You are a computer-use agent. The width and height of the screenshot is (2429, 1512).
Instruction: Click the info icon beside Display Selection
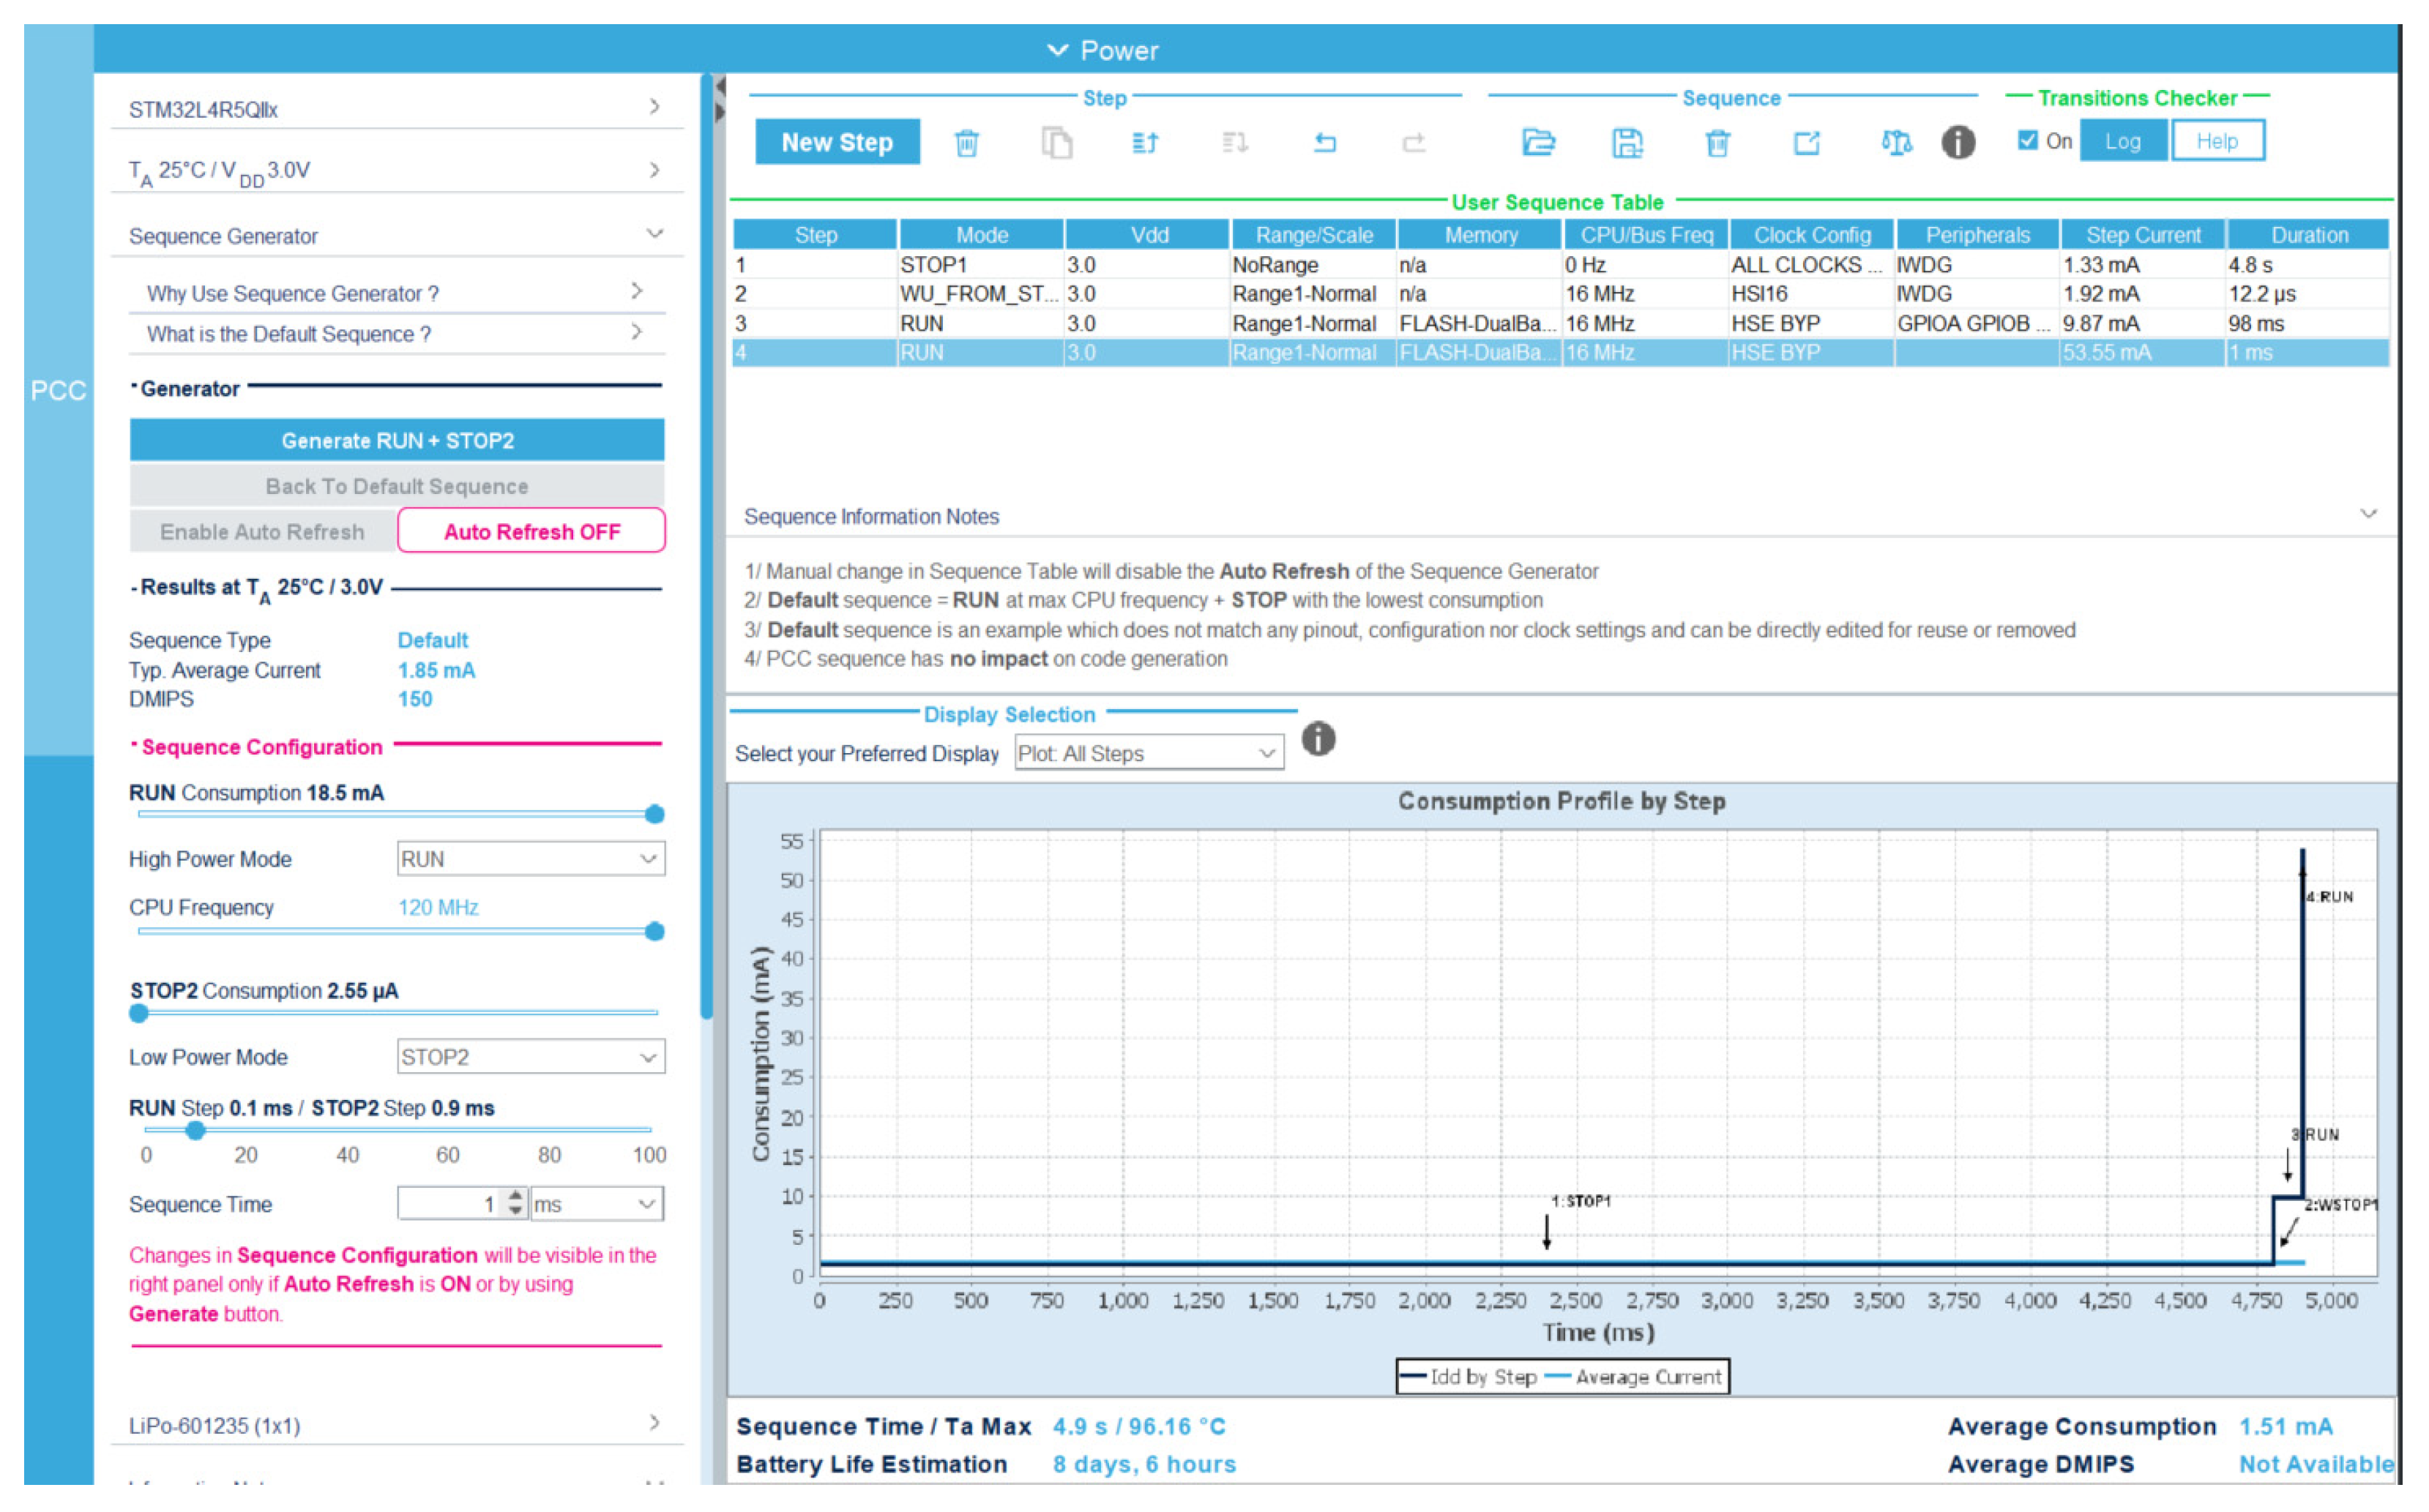[x=1318, y=740]
